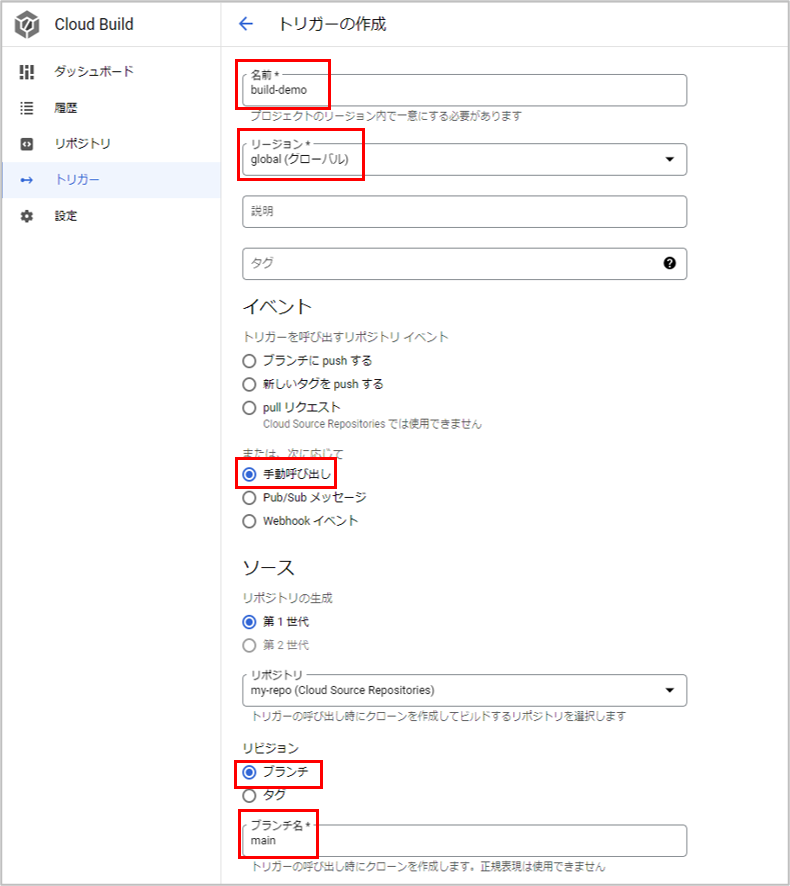Click the my-repo dropdown arrow
This screenshot has height=886, width=790.
point(670,690)
